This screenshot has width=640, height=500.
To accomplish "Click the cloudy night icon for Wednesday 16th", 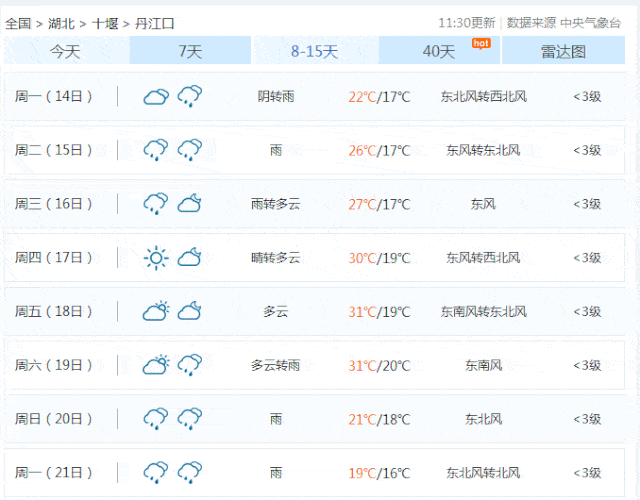I will coord(190,204).
